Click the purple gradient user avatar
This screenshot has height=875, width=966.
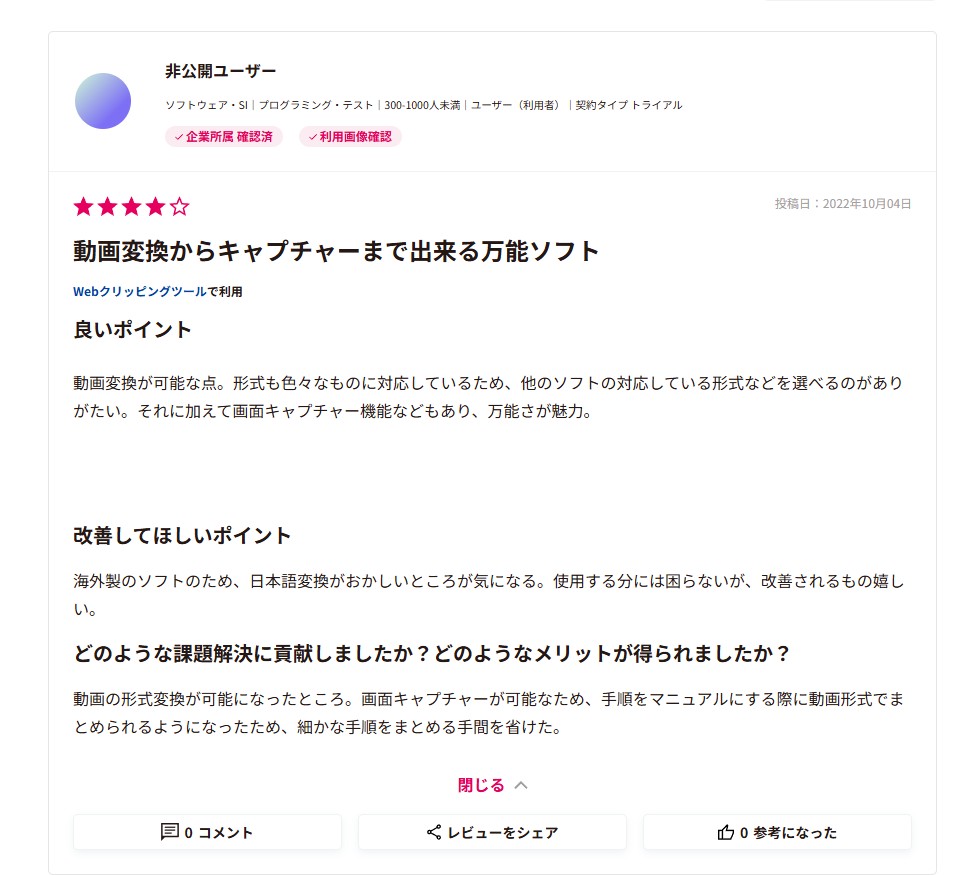coord(103,101)
